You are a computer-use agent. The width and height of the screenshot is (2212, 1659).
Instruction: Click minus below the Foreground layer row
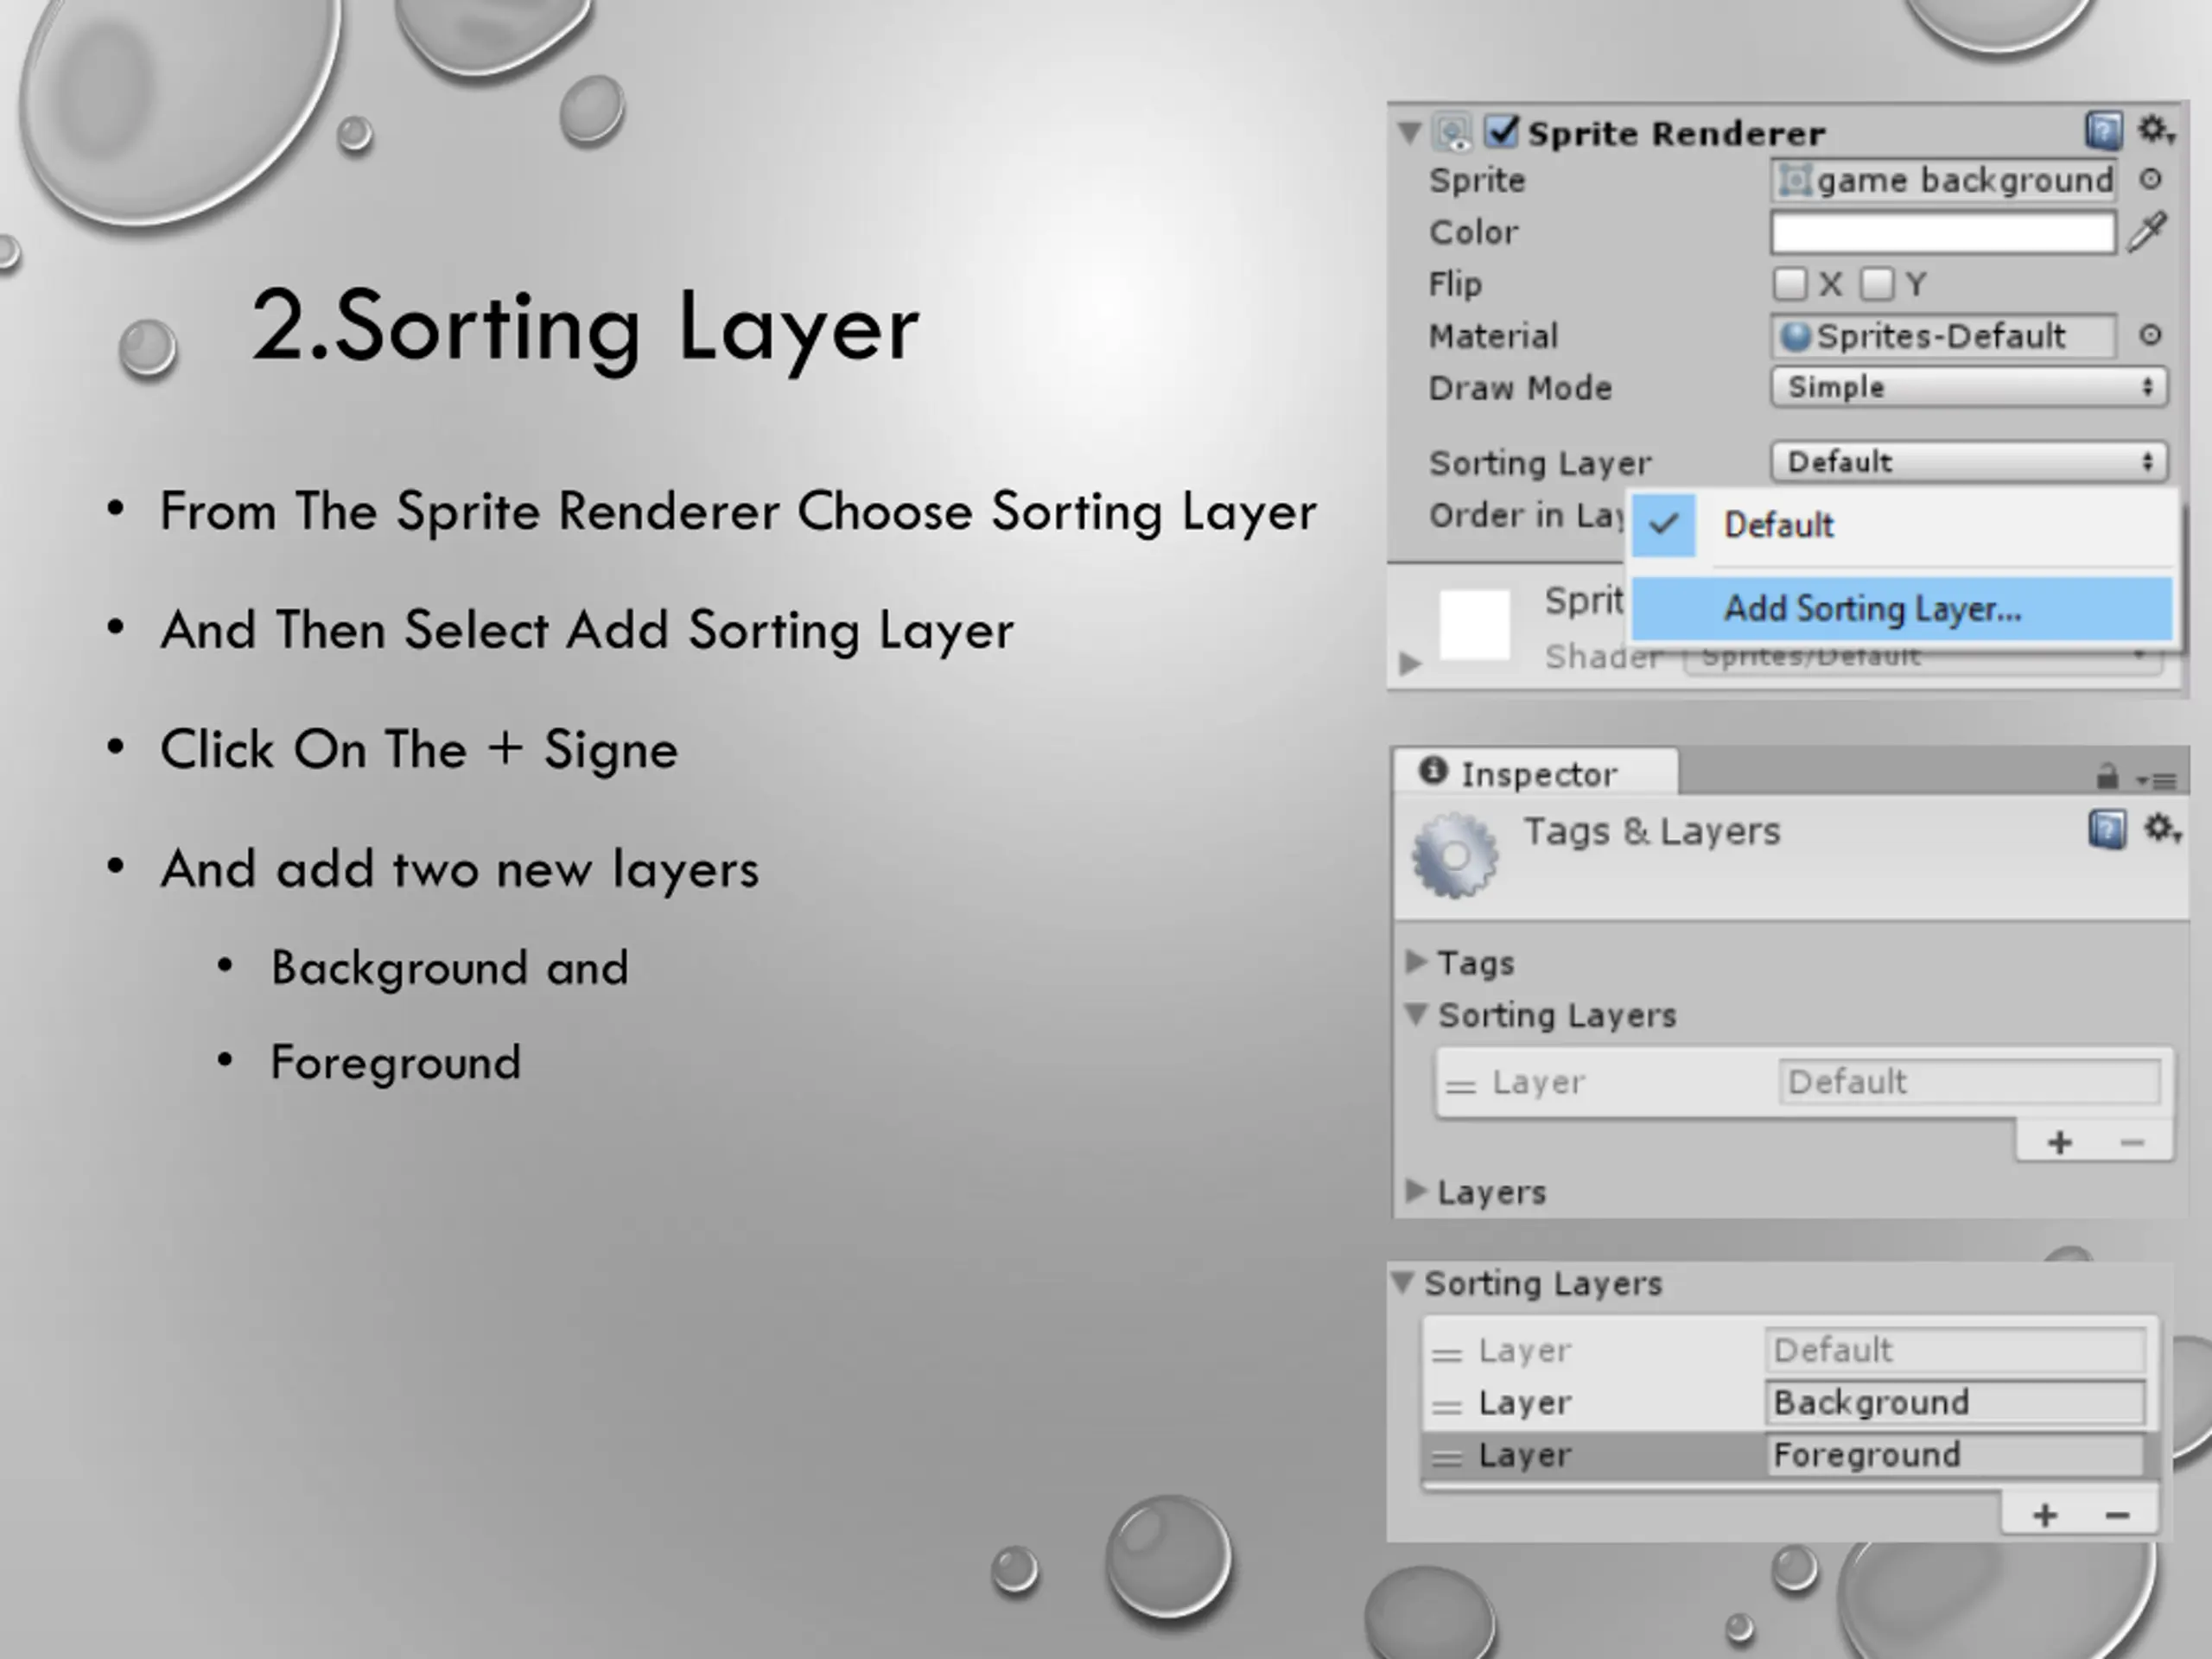coord(2117,1516)
